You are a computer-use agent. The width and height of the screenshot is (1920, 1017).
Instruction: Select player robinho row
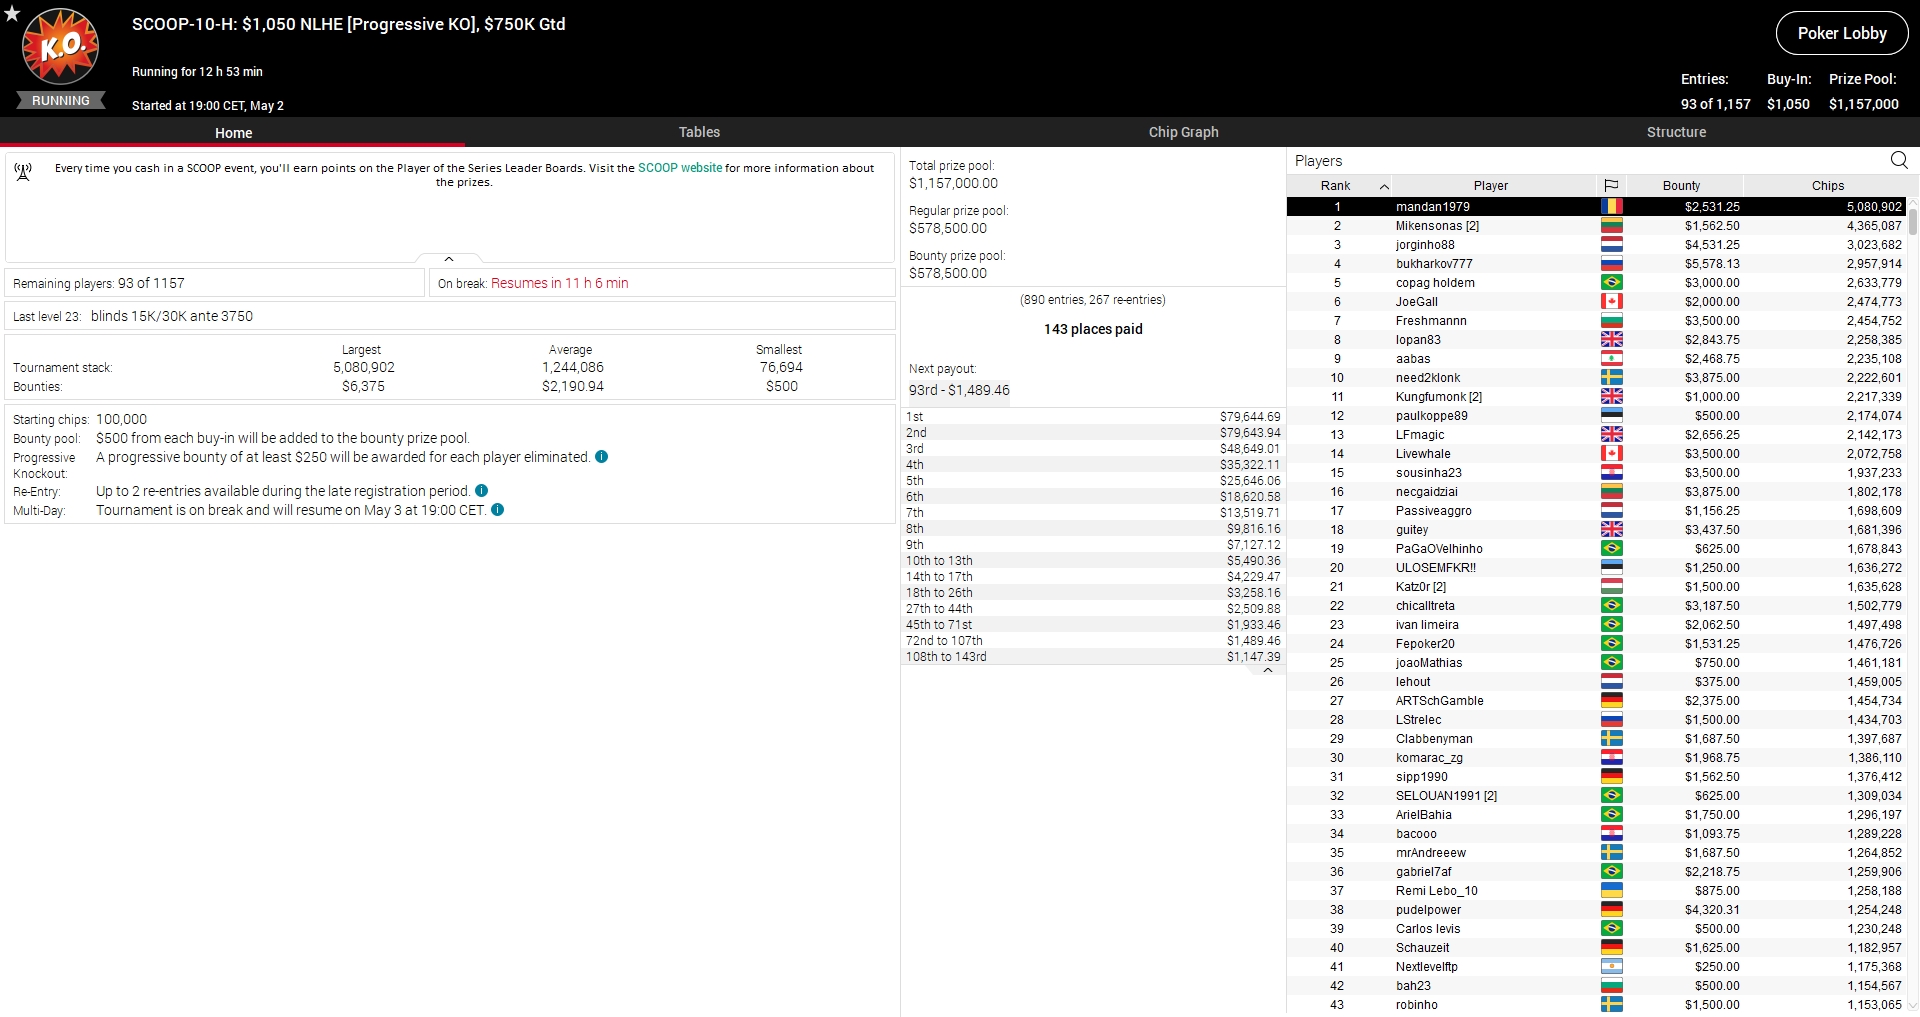[1596, 1005]
